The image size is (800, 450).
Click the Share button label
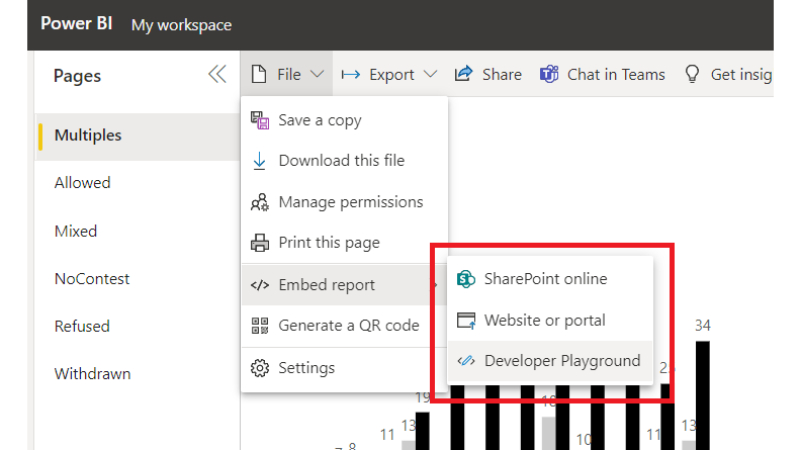tap(502, 75)
